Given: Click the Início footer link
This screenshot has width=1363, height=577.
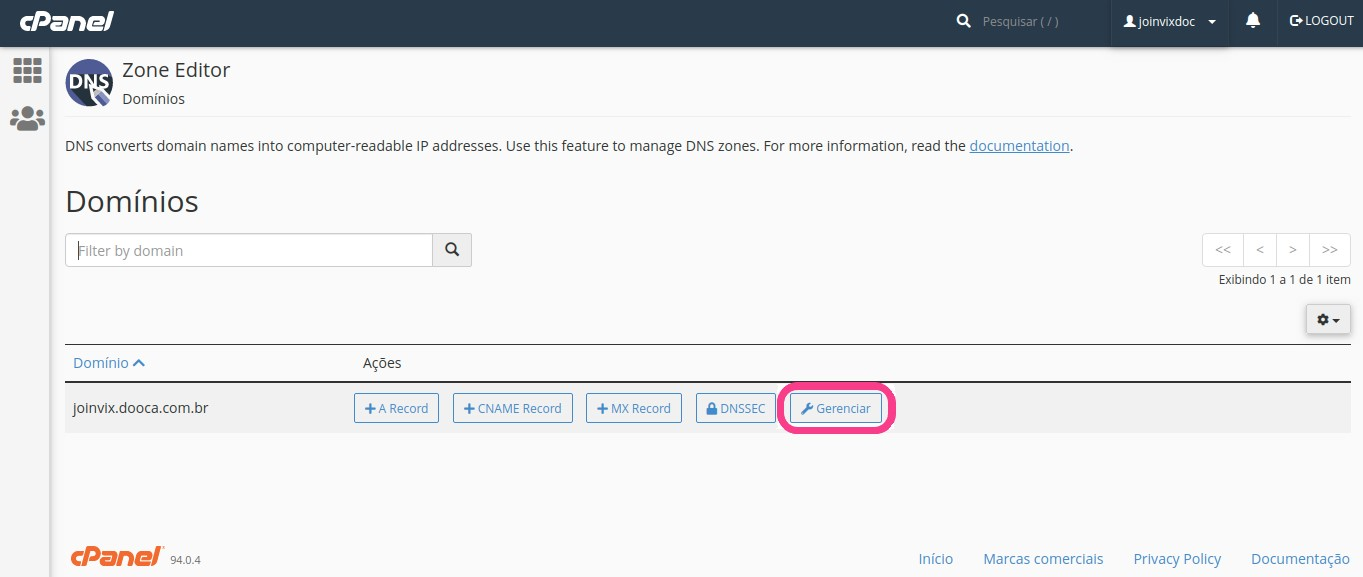Looking at the screenshot, I should pyautogui.click(x=936, y=559).
